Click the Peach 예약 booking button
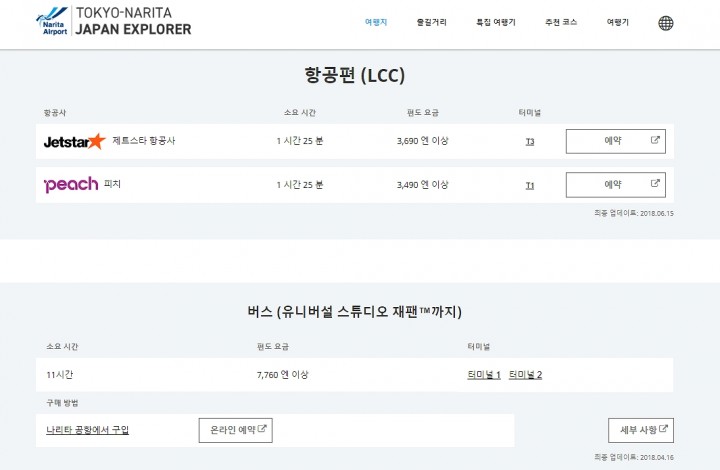The height and width of the screenshot is (470, 720). (x=615, y=185)
